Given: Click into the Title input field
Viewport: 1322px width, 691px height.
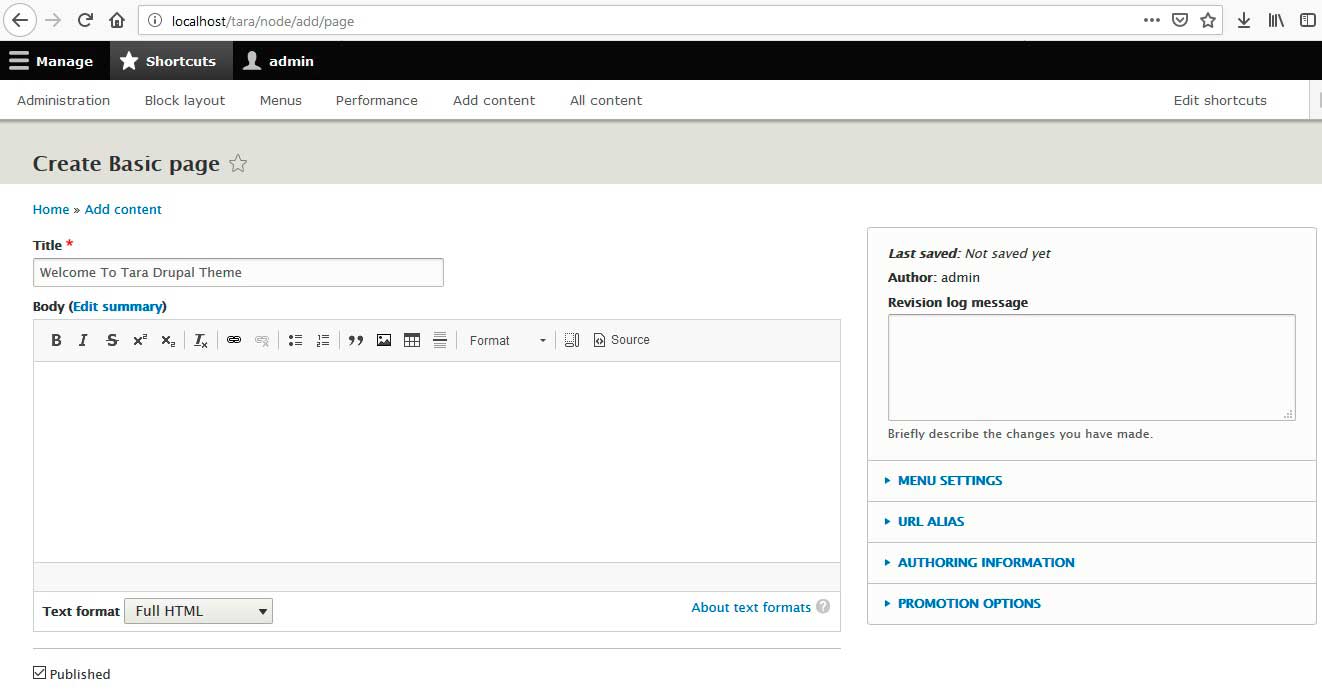Looking at the screenshot, I should [x=238, y=272].
